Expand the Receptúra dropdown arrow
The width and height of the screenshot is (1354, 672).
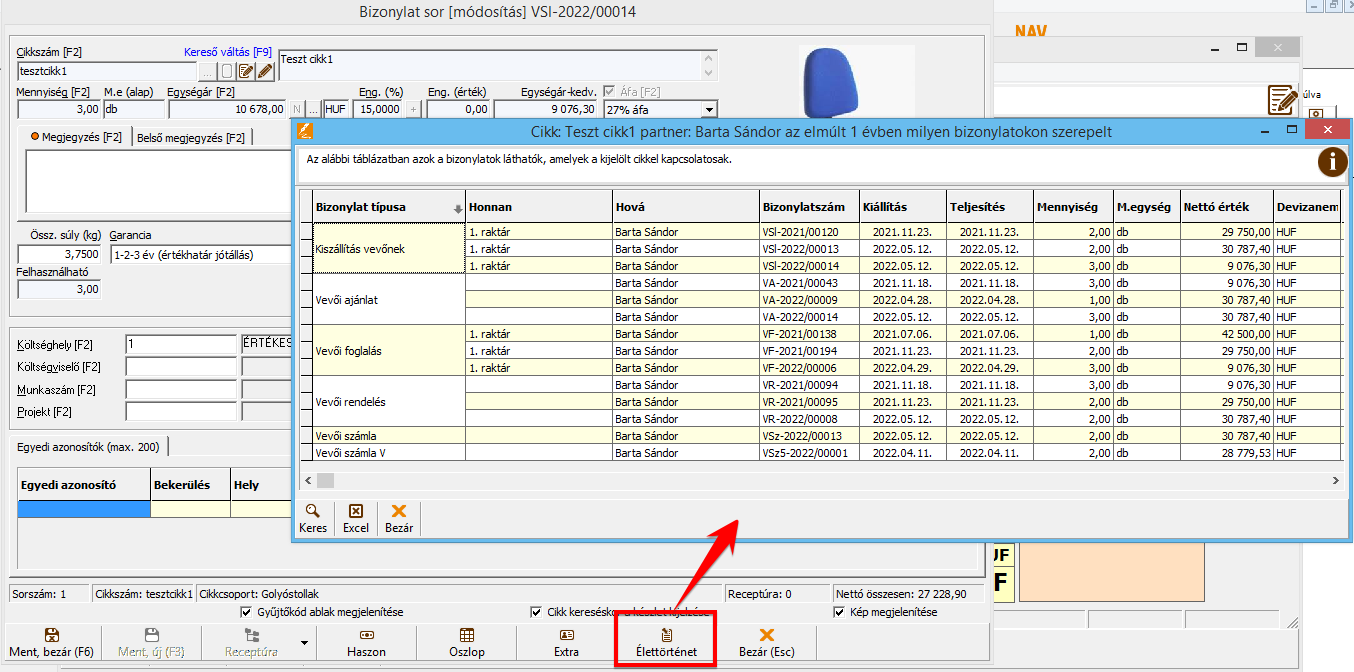pyautogui.click(x=304, y=642)
